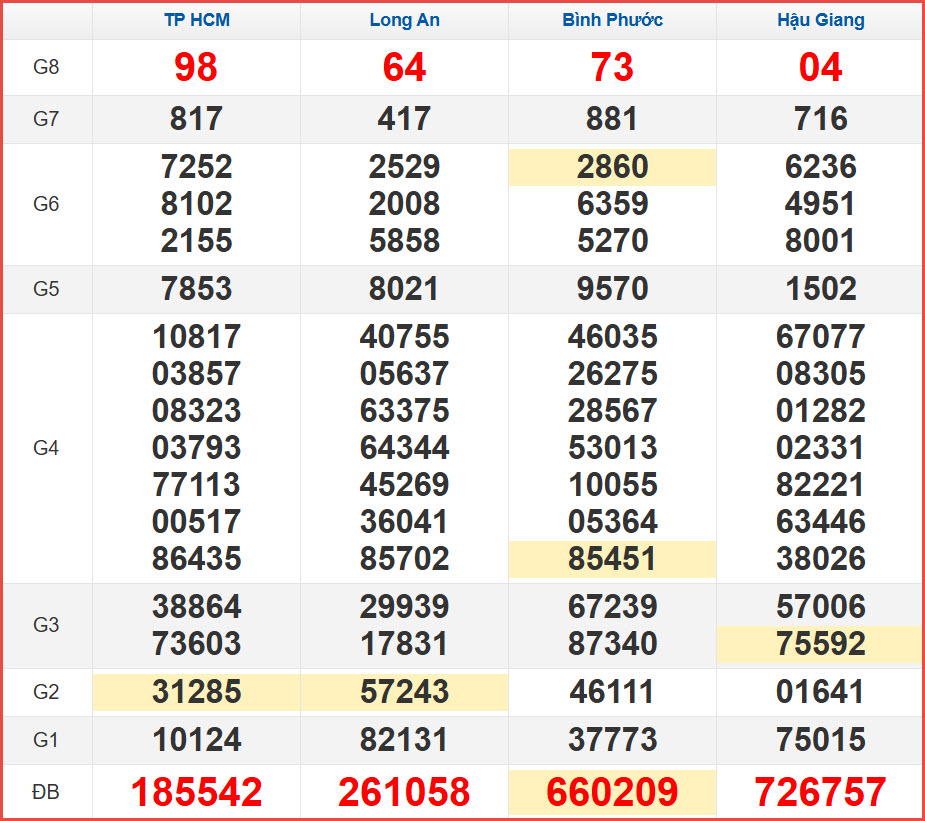Image resolution: width=925 pixels, height=821 pixels.
Task: Click Hậu Giang G1 number 75015
Action: [x=821, y=740]
